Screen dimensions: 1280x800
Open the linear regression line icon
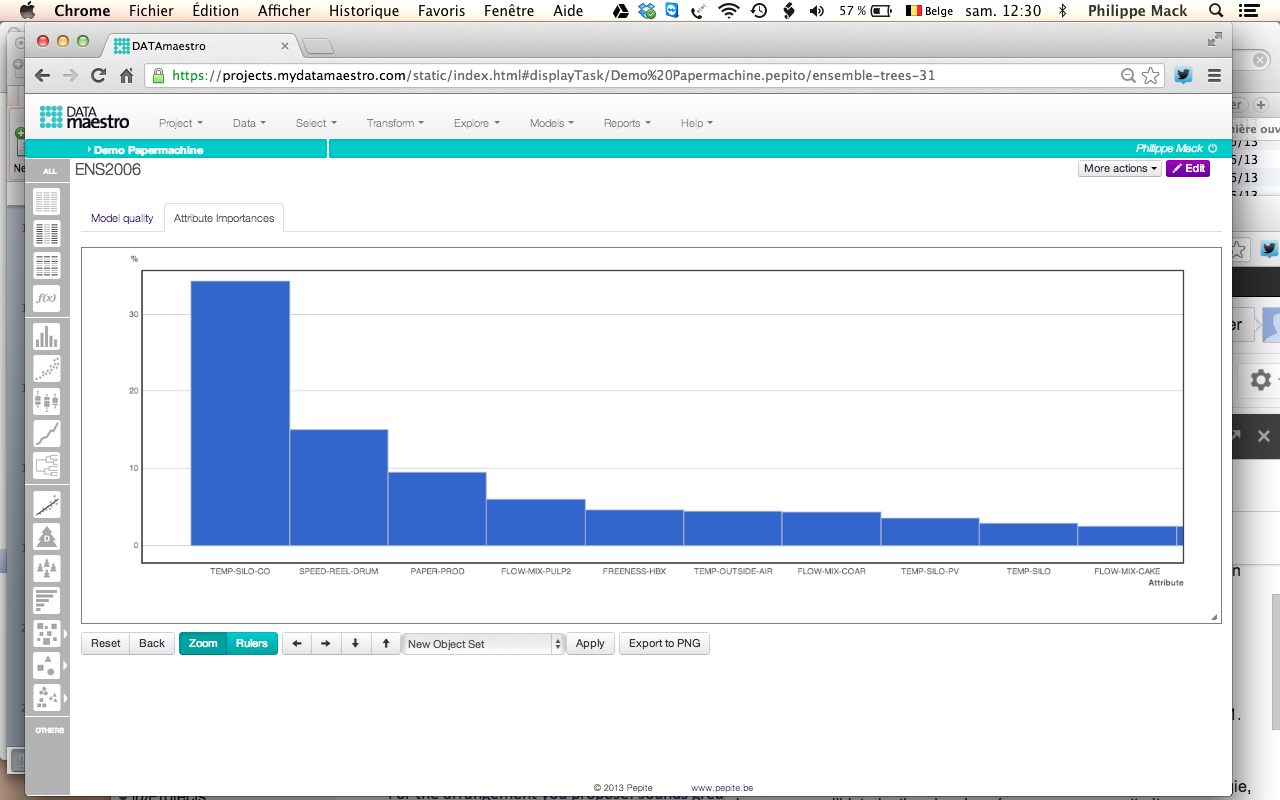pyautogui.click(x=46, y=504)
